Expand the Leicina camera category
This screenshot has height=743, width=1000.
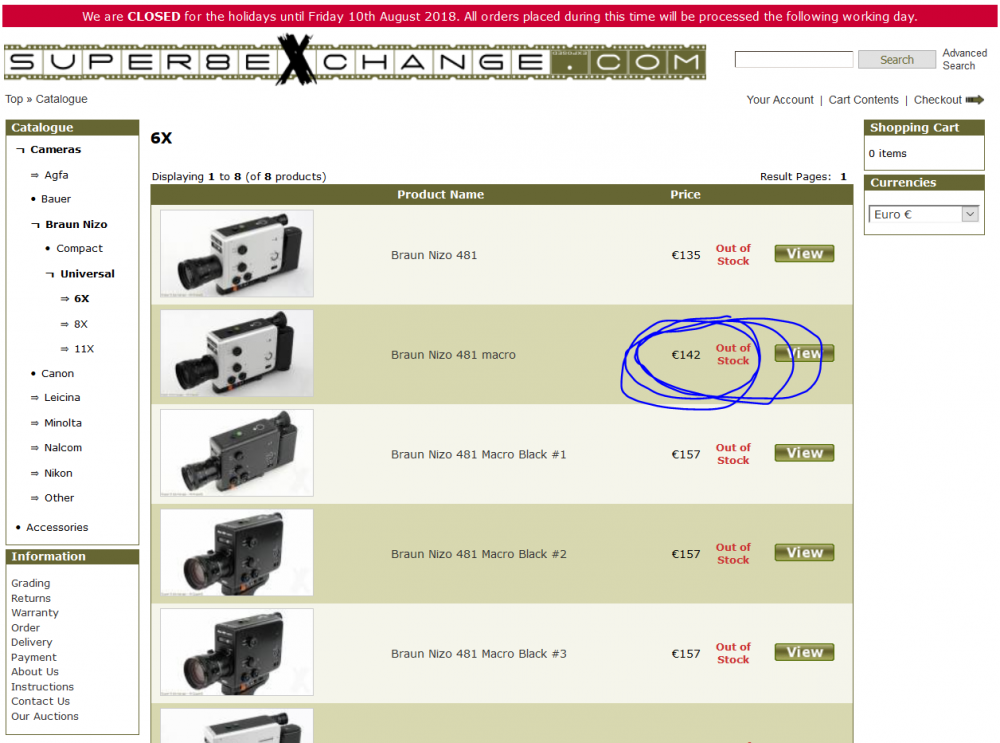pos(61,398)
